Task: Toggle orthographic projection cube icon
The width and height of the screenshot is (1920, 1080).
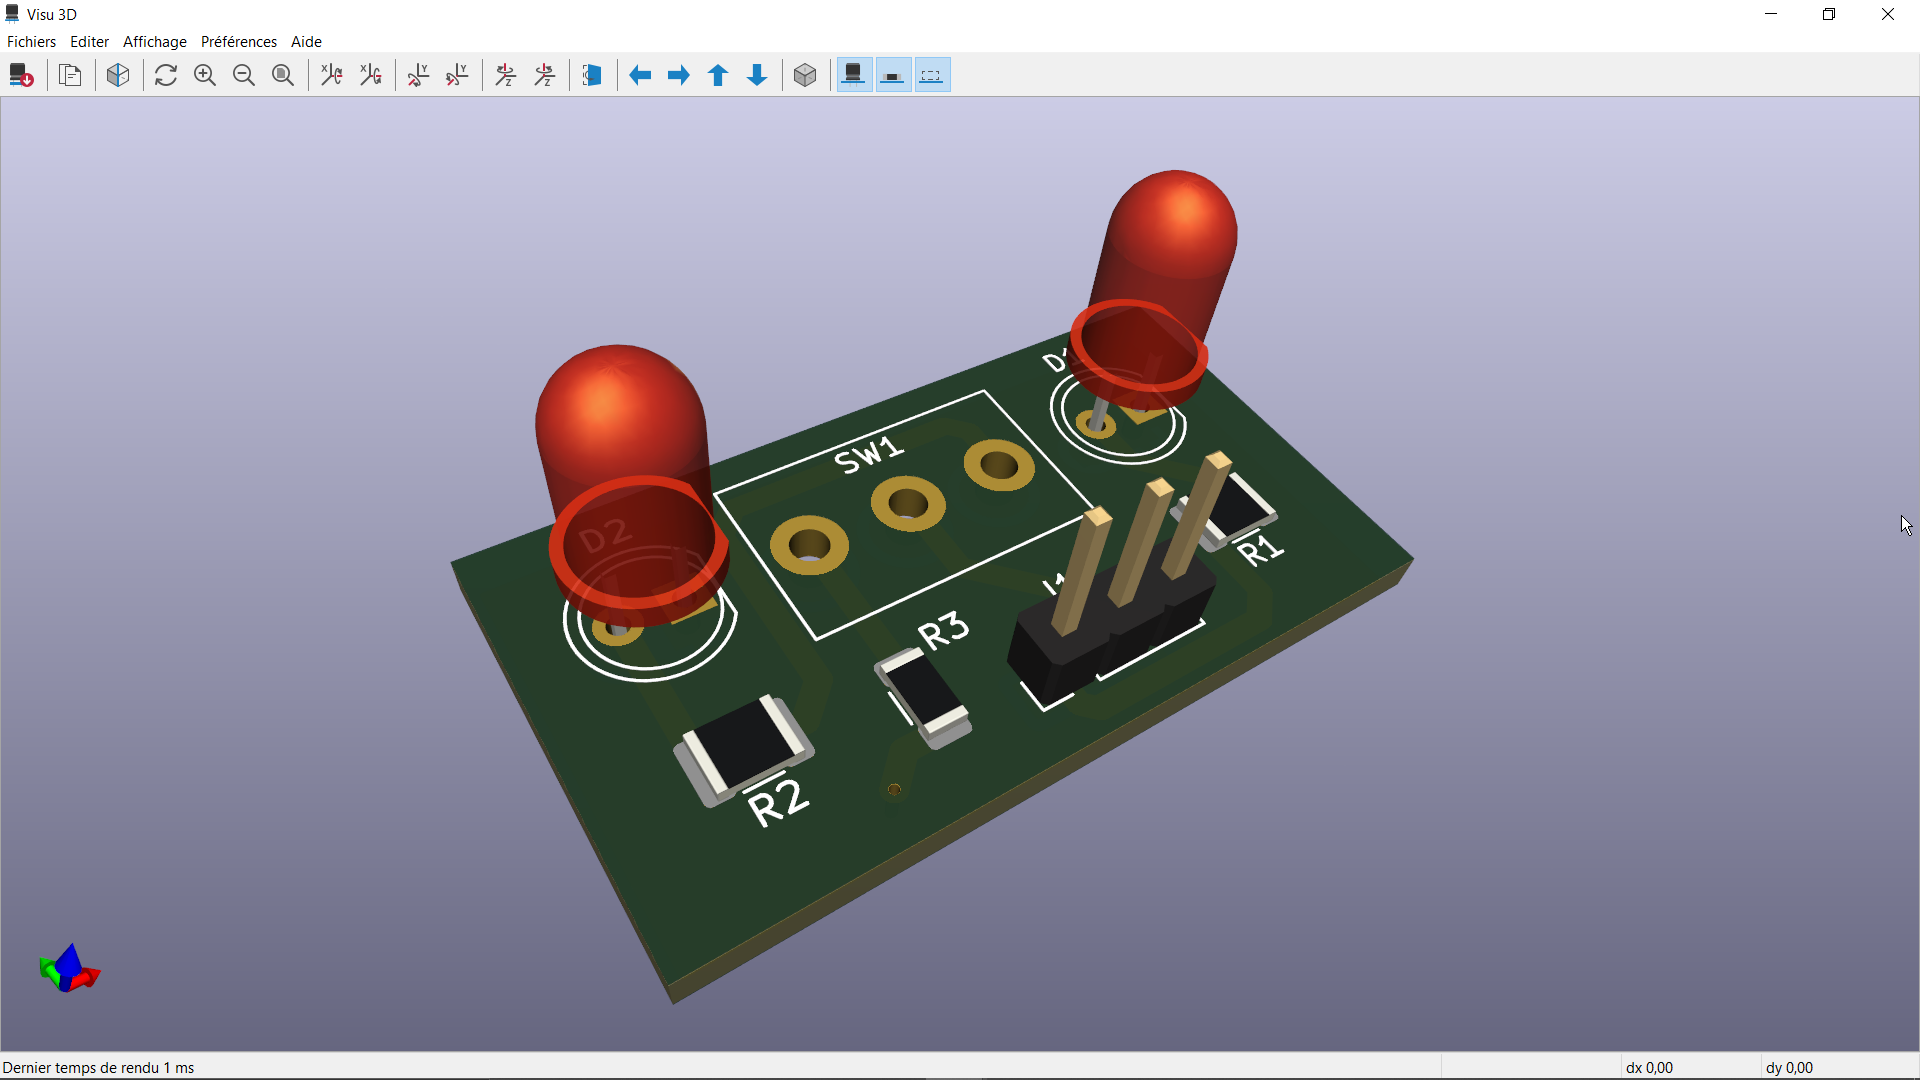Action: point(805,75)
